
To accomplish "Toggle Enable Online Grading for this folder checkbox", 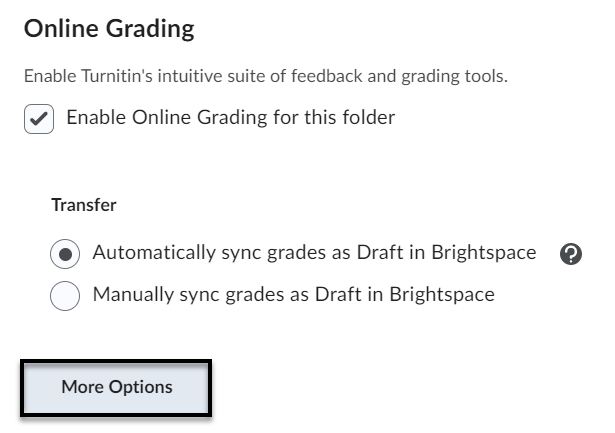I will click(38, 119).
